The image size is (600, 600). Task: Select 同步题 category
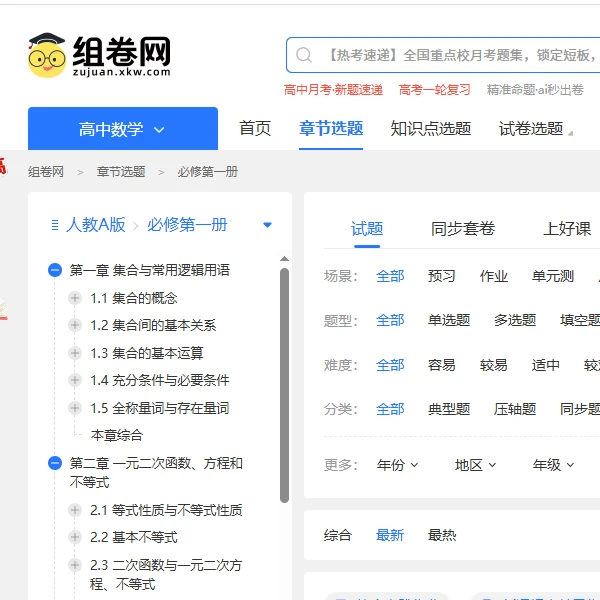coord(580,409)
